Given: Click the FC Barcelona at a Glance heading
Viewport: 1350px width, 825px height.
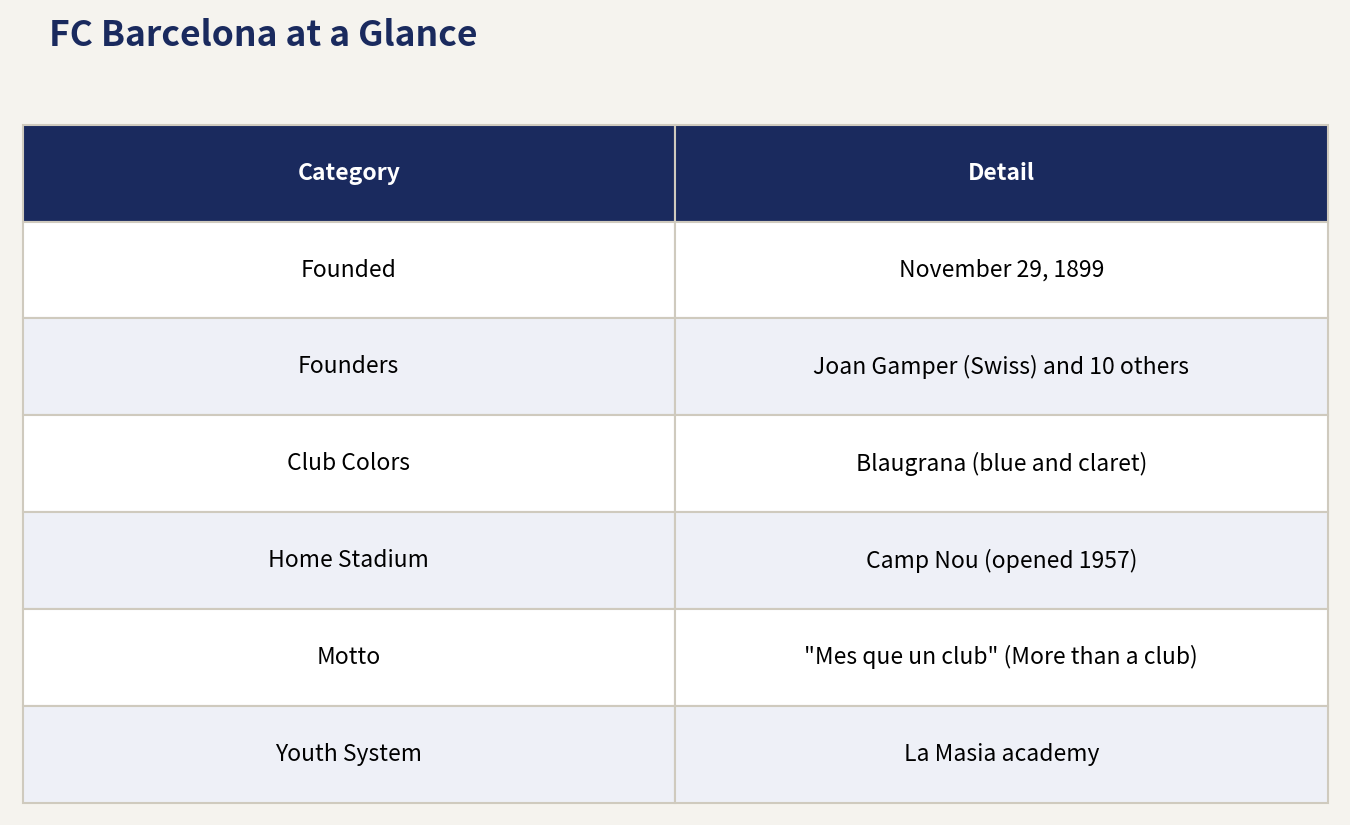Looking at the screenshot, I should tap(263, 33).
